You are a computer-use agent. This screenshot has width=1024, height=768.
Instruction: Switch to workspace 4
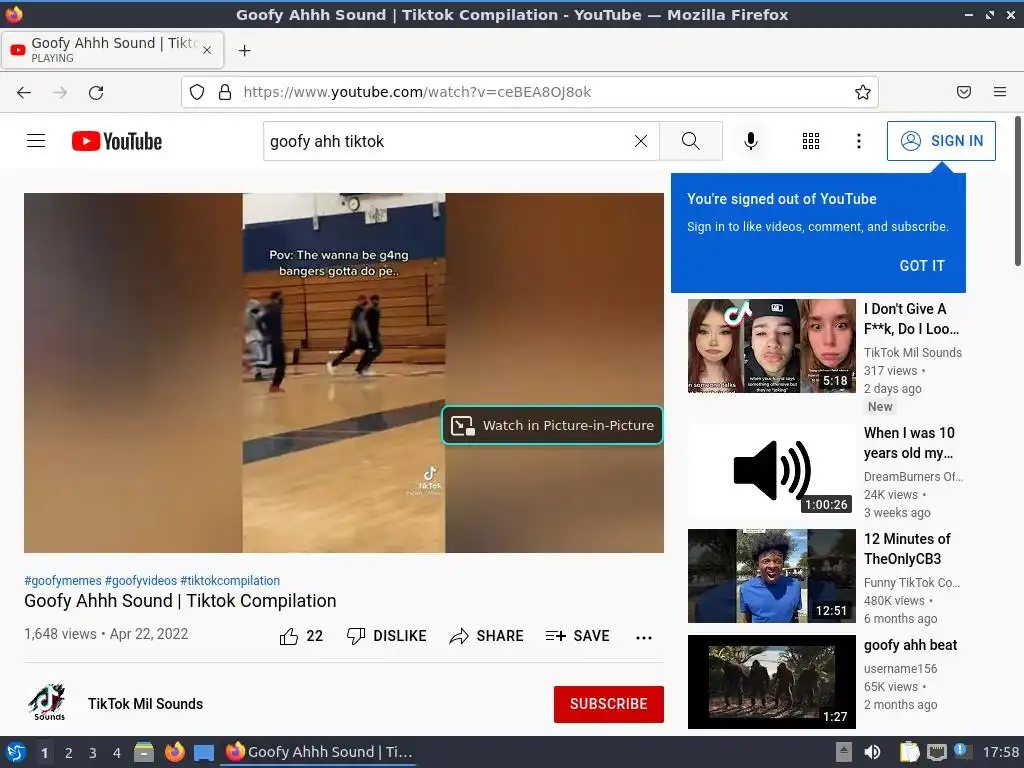(117, 753)
